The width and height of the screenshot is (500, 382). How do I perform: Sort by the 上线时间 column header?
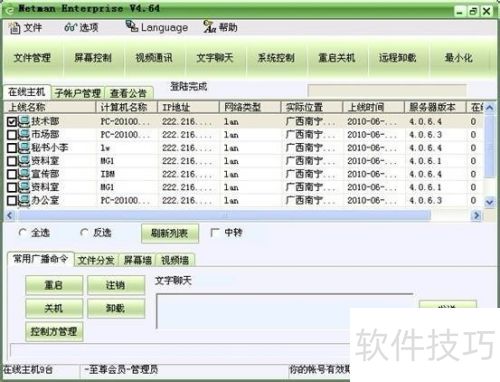(x=373, y=107)
